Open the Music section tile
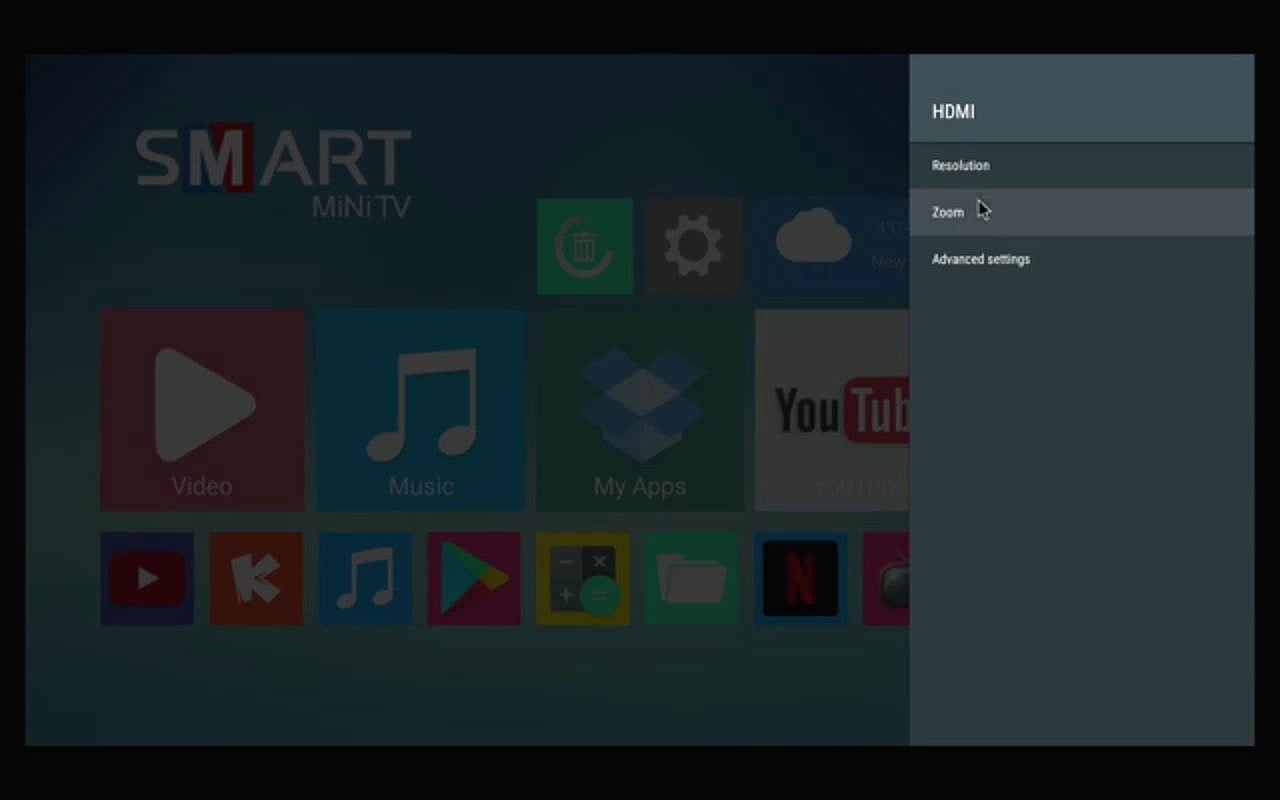Image resolution: width=1280 pixels, height=800 pixels. 420,410
